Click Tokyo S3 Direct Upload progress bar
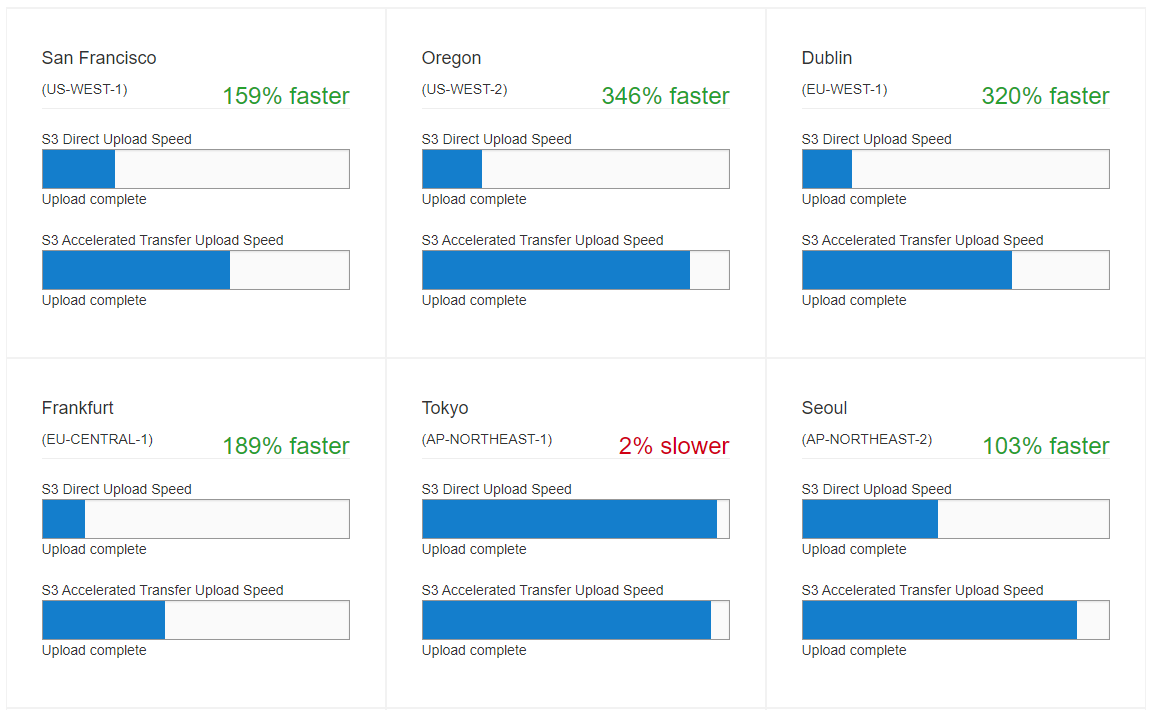The width and height of the screenshot is (1151, 710). [575, 519]
